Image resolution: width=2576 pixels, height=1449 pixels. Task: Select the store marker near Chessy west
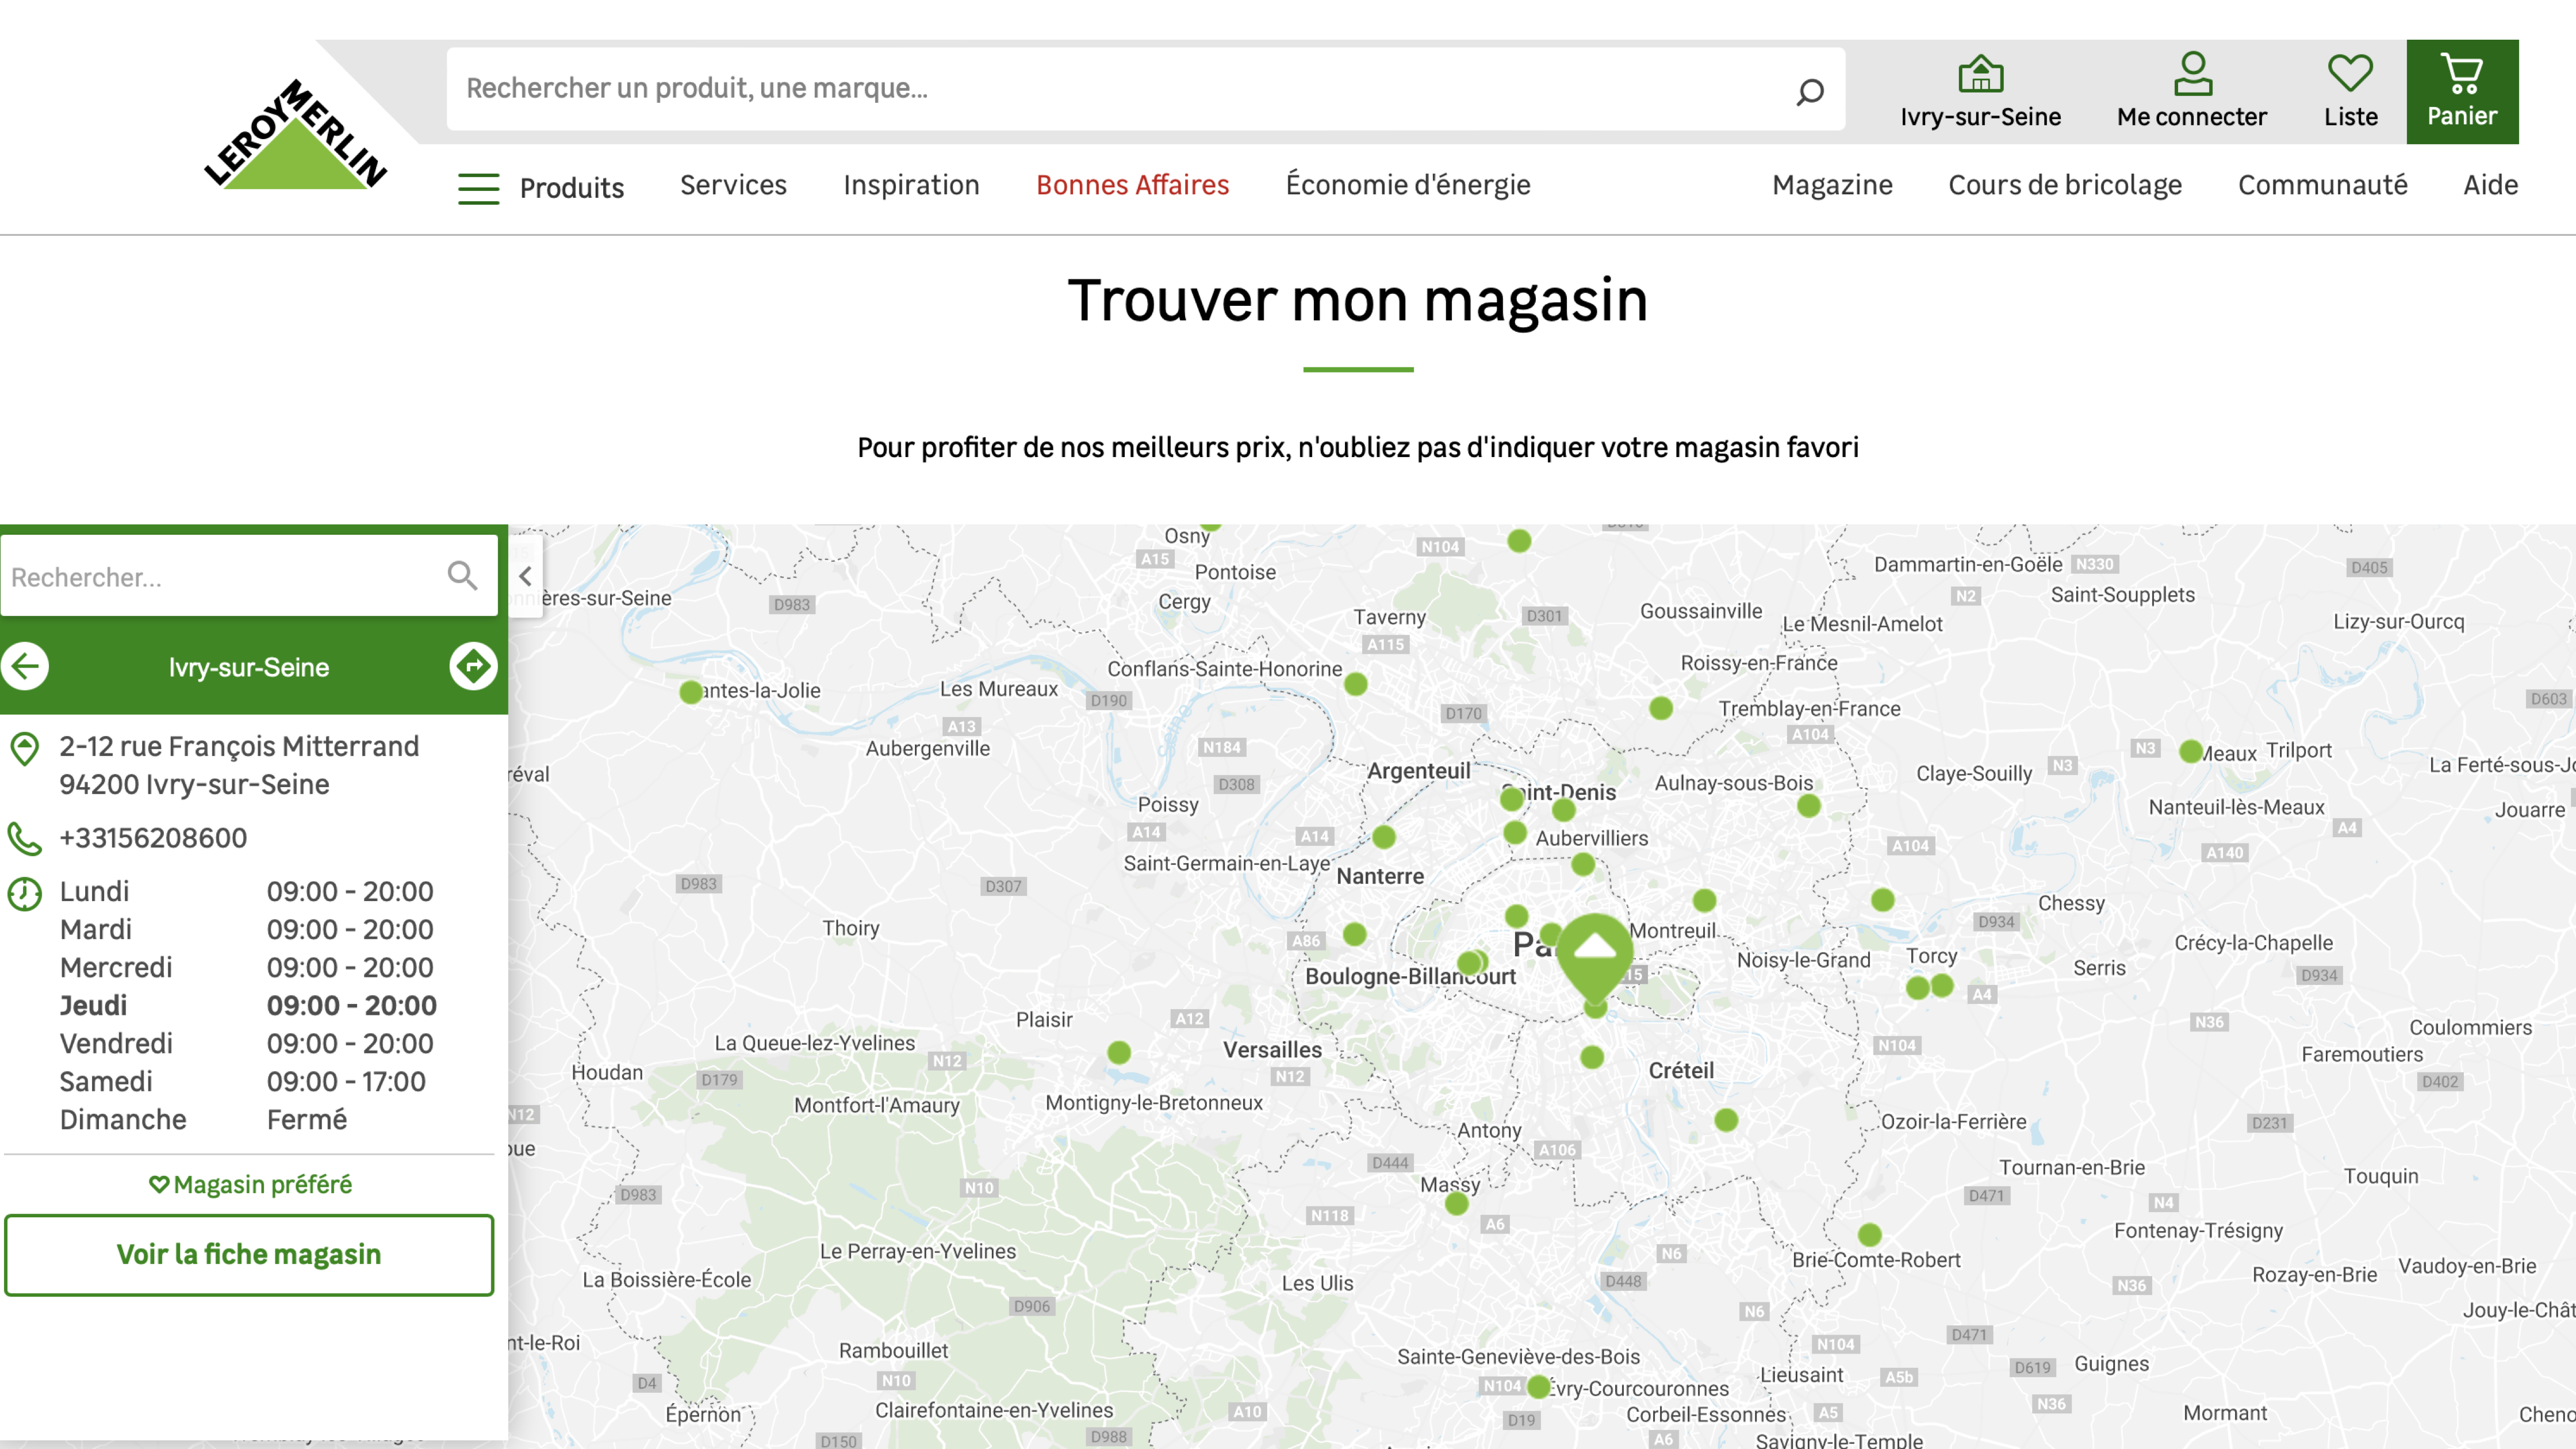click(1883, 900)
